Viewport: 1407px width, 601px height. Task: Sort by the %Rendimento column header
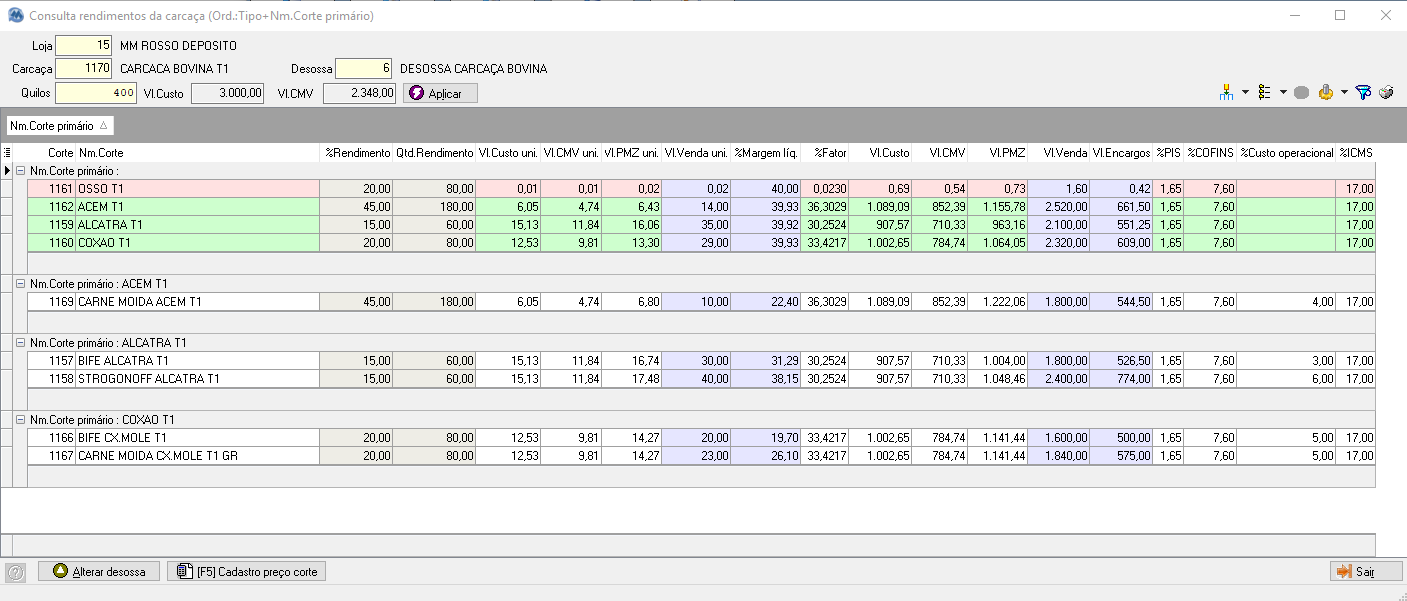(357, 153)
